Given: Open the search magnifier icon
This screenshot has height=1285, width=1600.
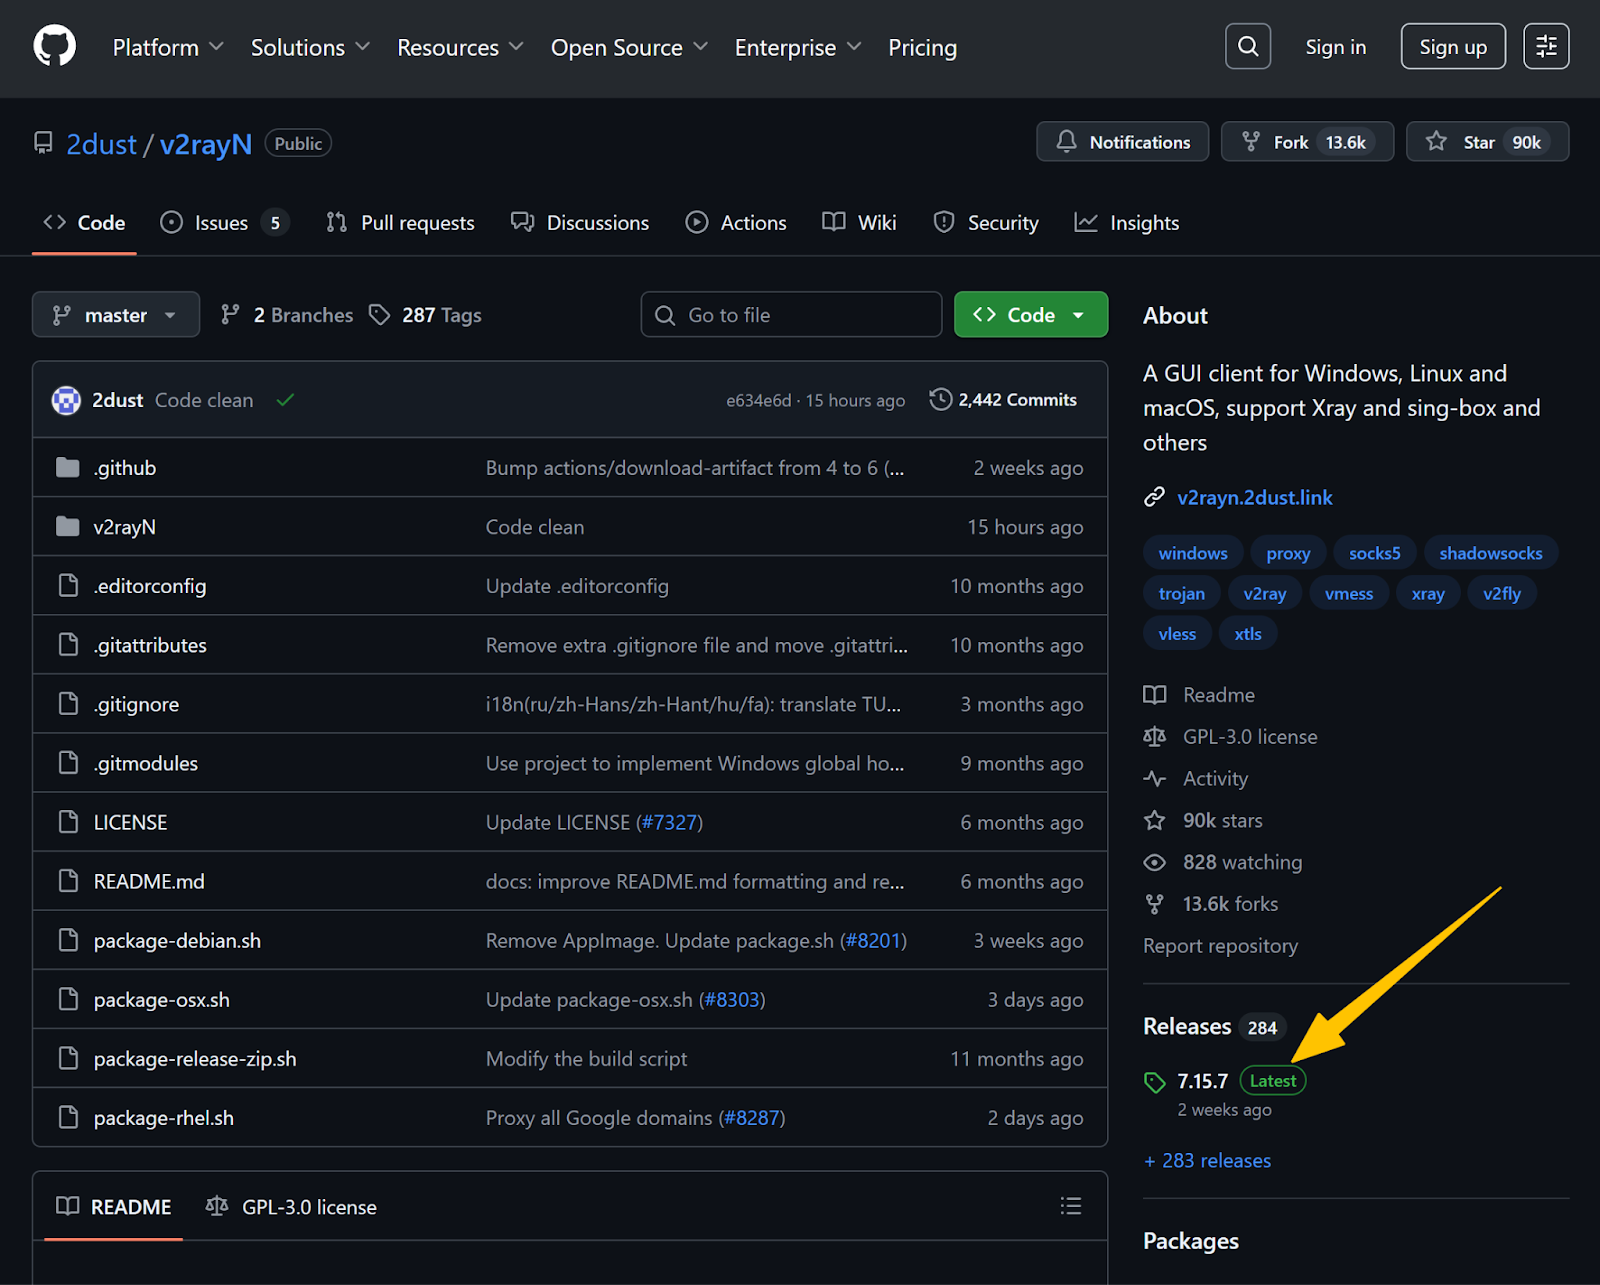Looking at the screenshot, I should [1247, 47].
